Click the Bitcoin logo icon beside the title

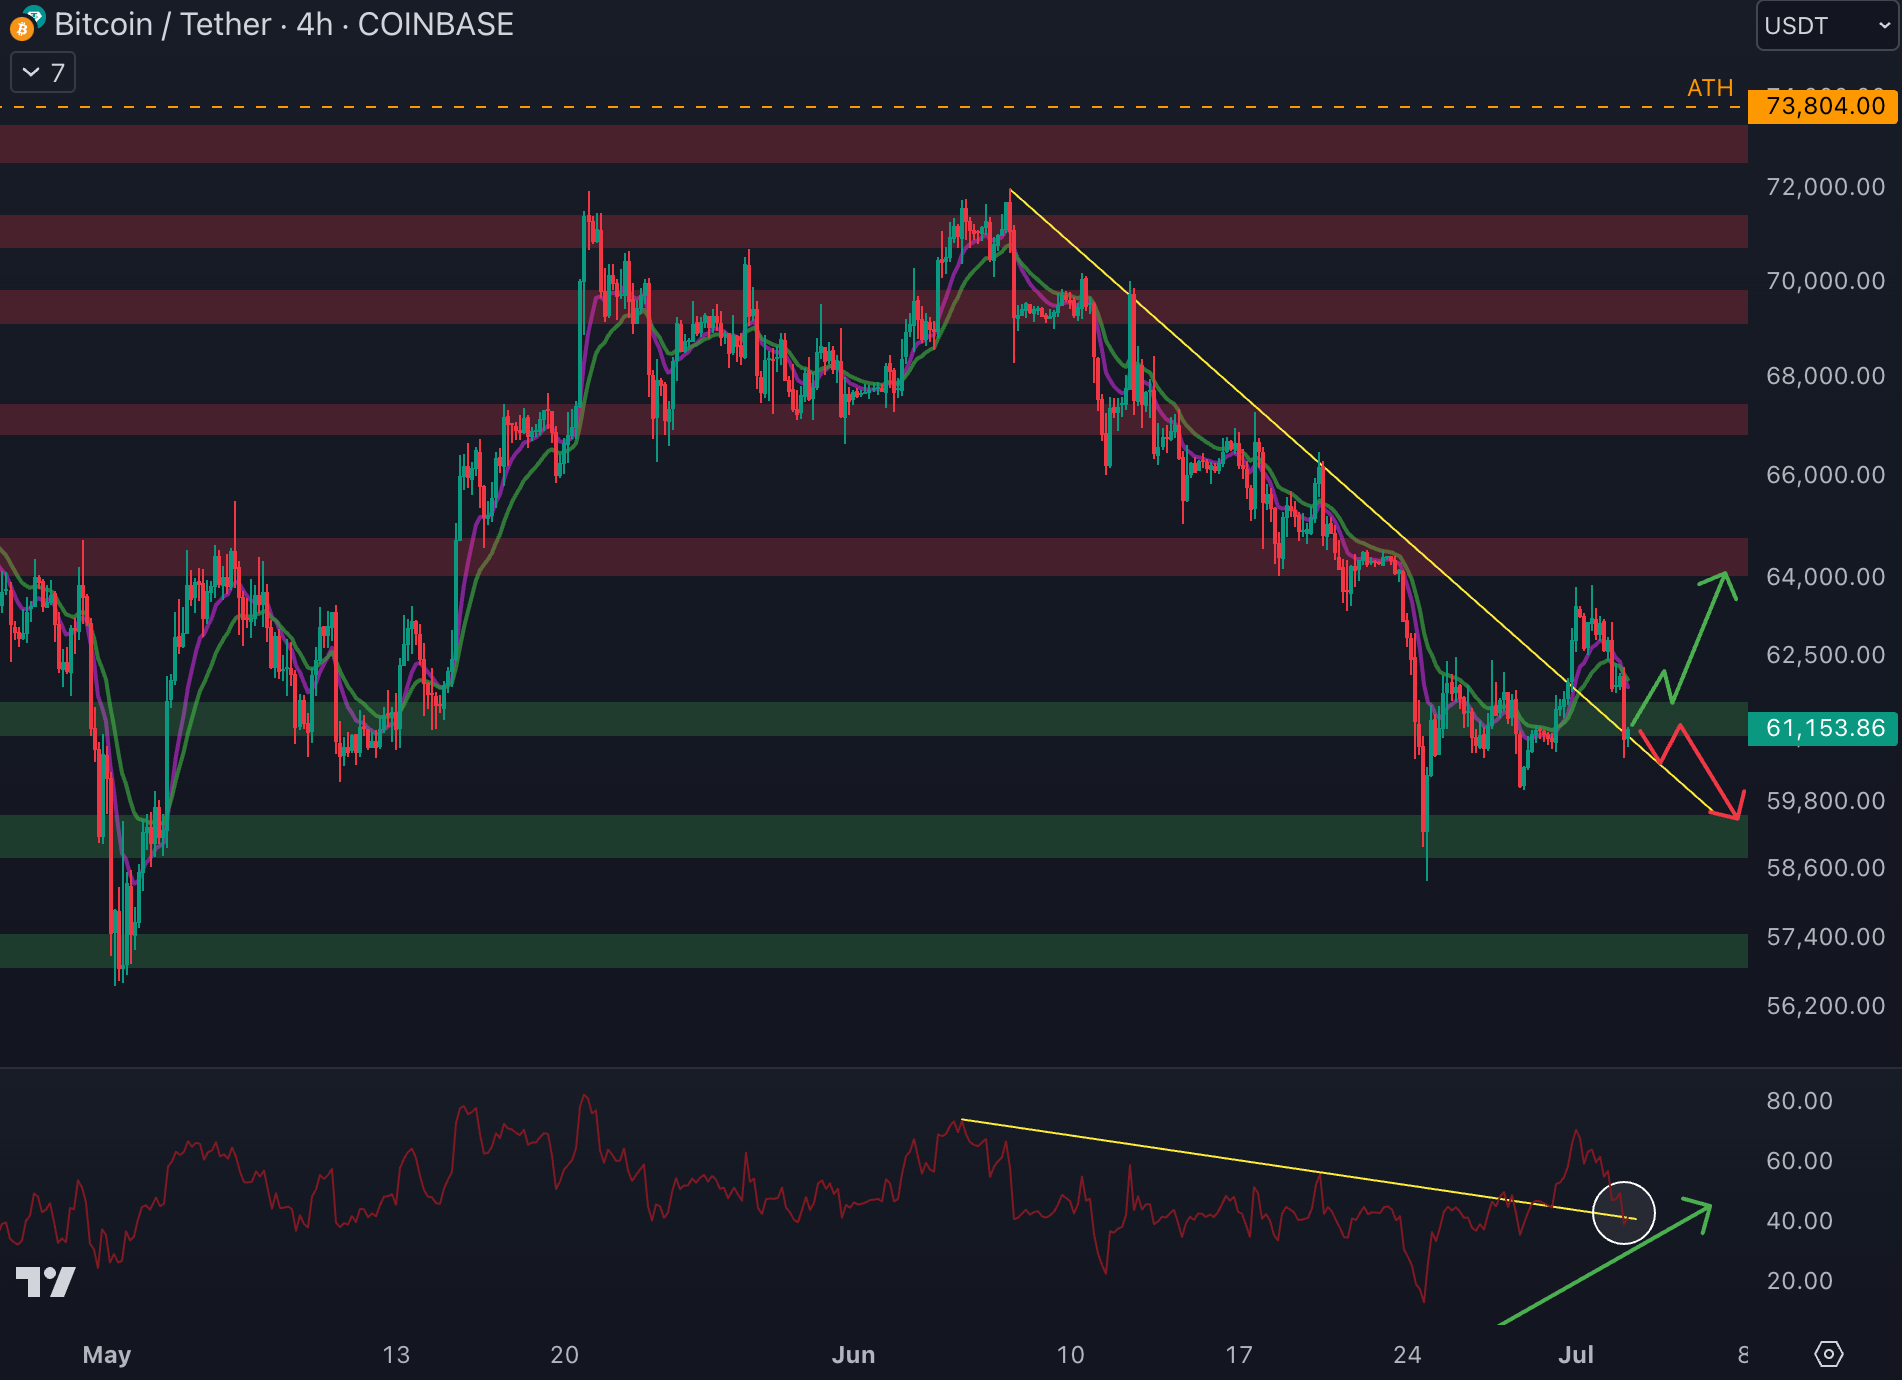tap(24, 26)
